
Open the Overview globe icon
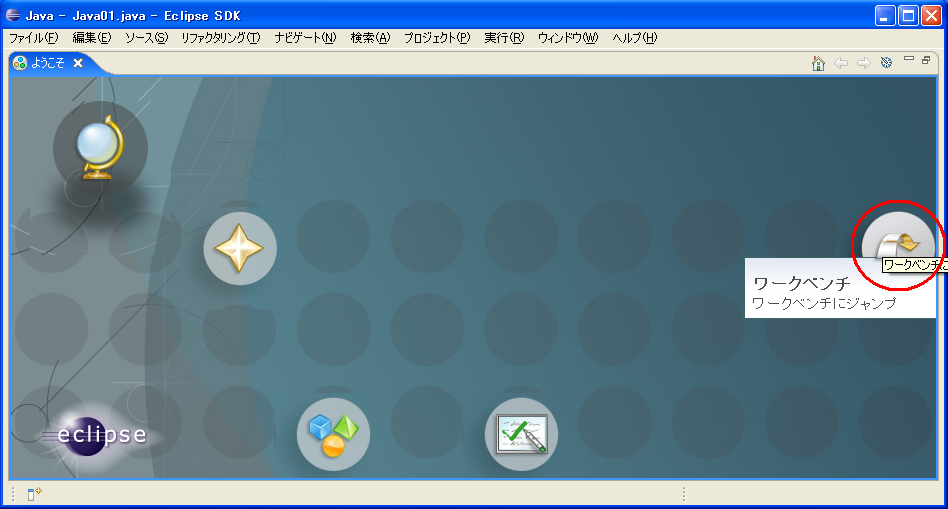[100, 148]
